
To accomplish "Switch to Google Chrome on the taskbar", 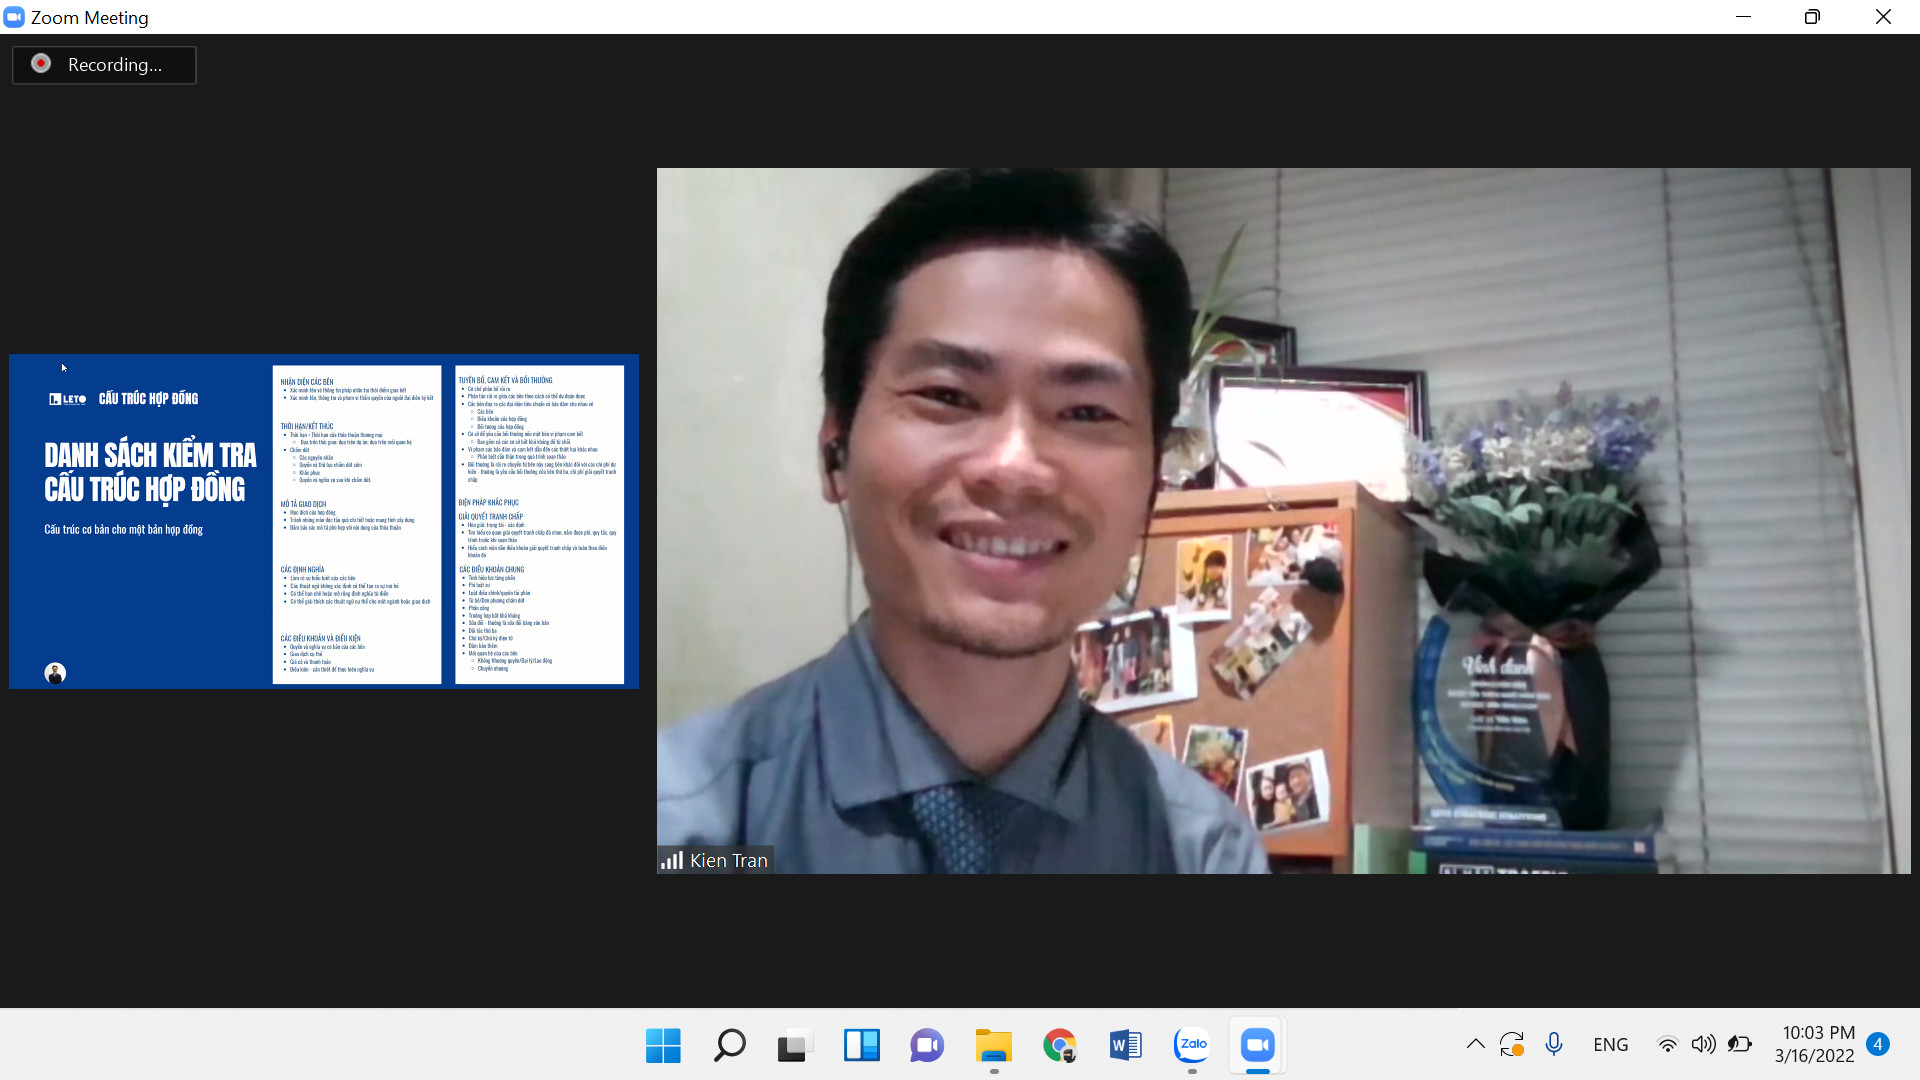I will (1060, 1046).
